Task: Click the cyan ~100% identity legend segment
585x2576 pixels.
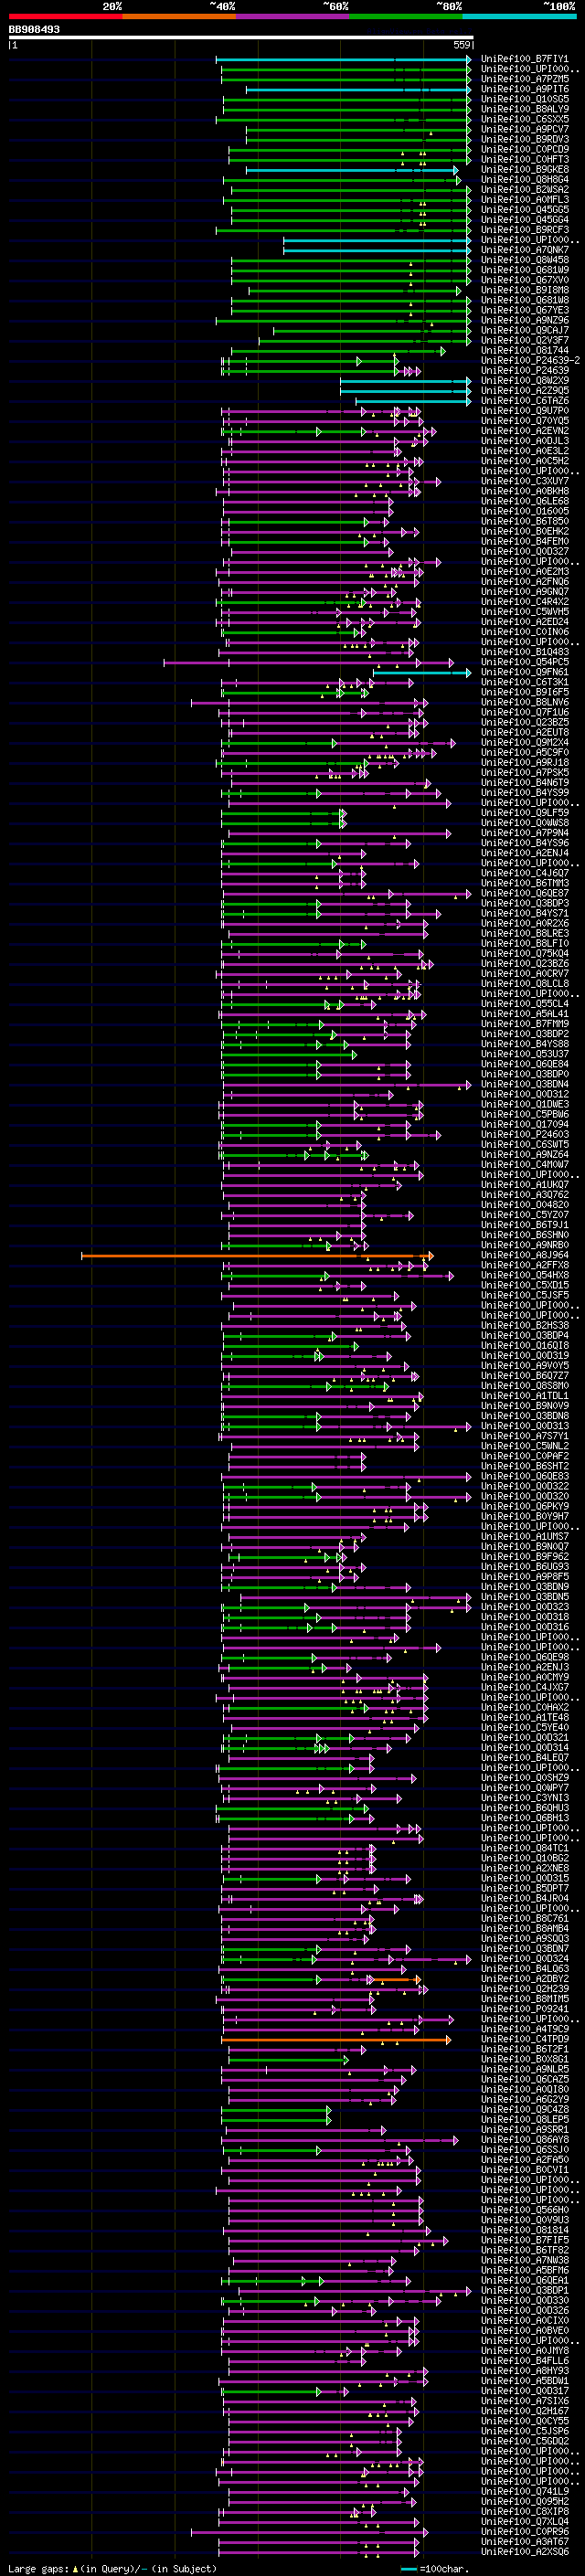Action: (520, 16)
